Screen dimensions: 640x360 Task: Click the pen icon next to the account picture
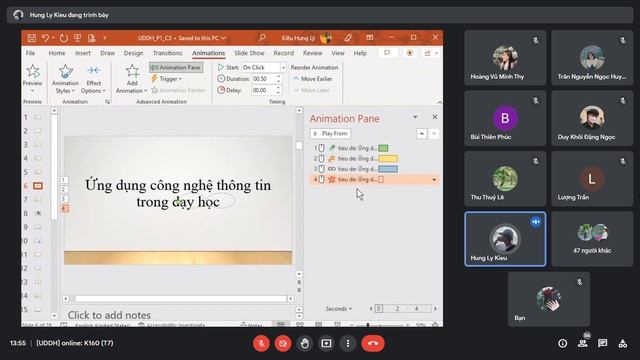point(348,38)
